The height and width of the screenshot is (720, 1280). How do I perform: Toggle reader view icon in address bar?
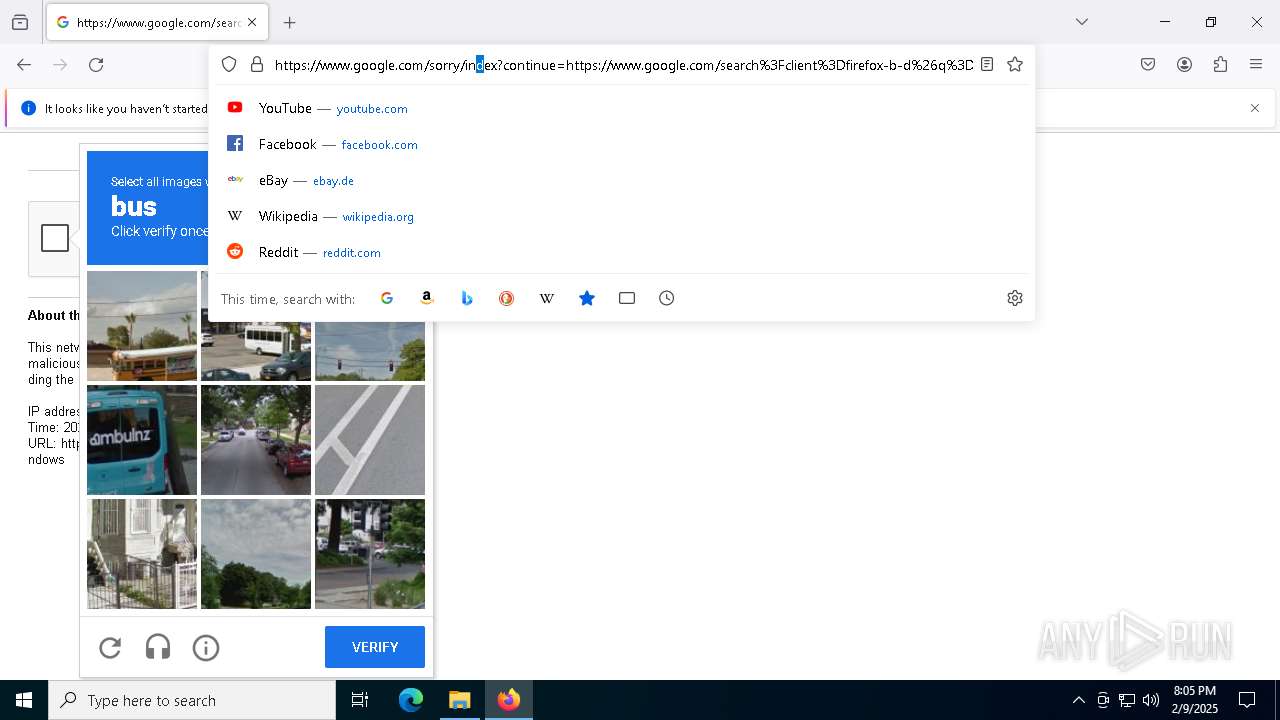[987, 65]
